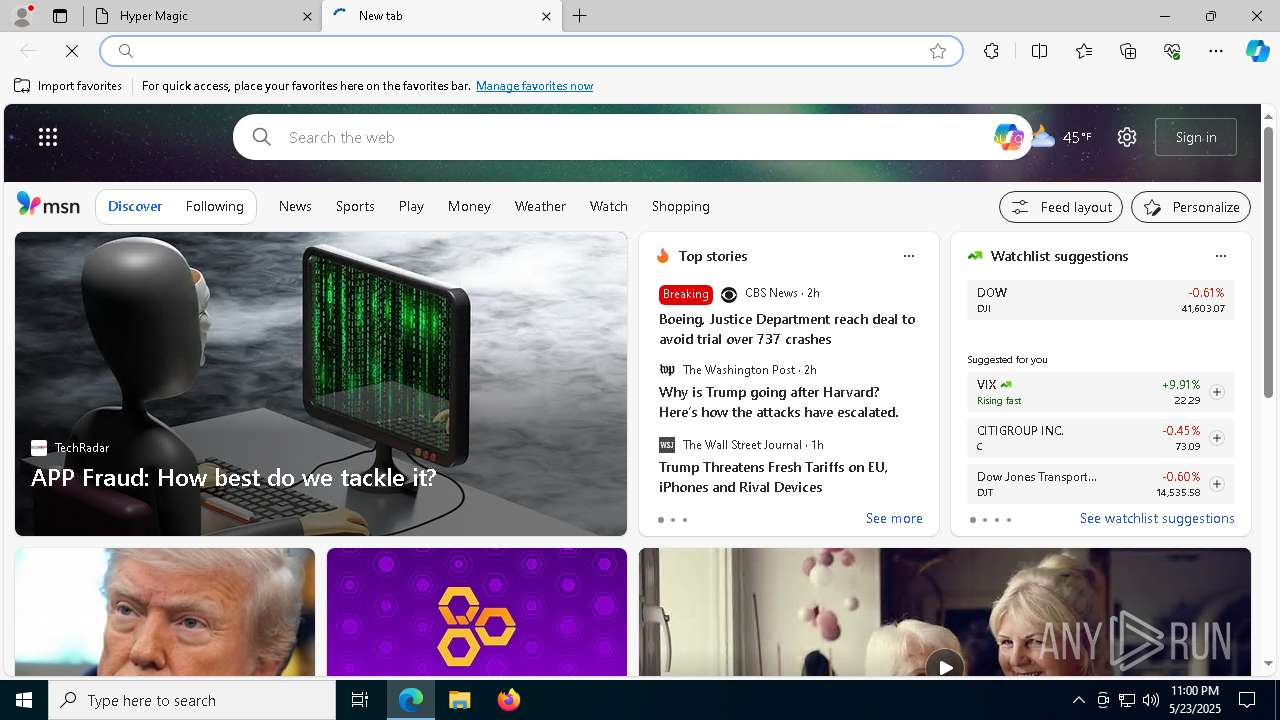Select the Discover feed tab
Image resolution: width=1280 pixels, height=720 pixels.
coord(135,206)
